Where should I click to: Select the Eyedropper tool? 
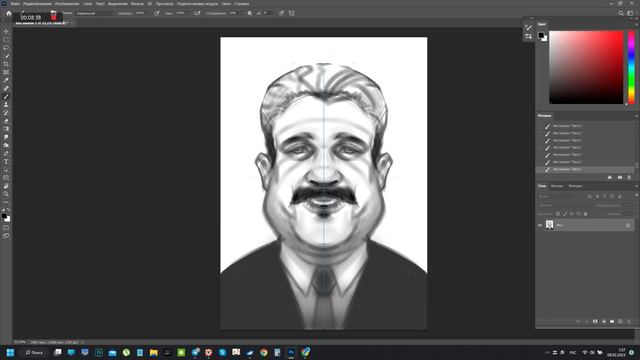point(6,80)
